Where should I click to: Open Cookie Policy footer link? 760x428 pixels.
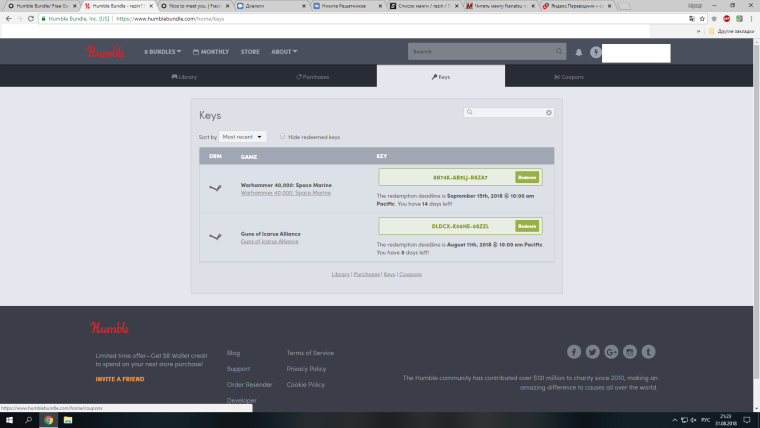[305, 385]
